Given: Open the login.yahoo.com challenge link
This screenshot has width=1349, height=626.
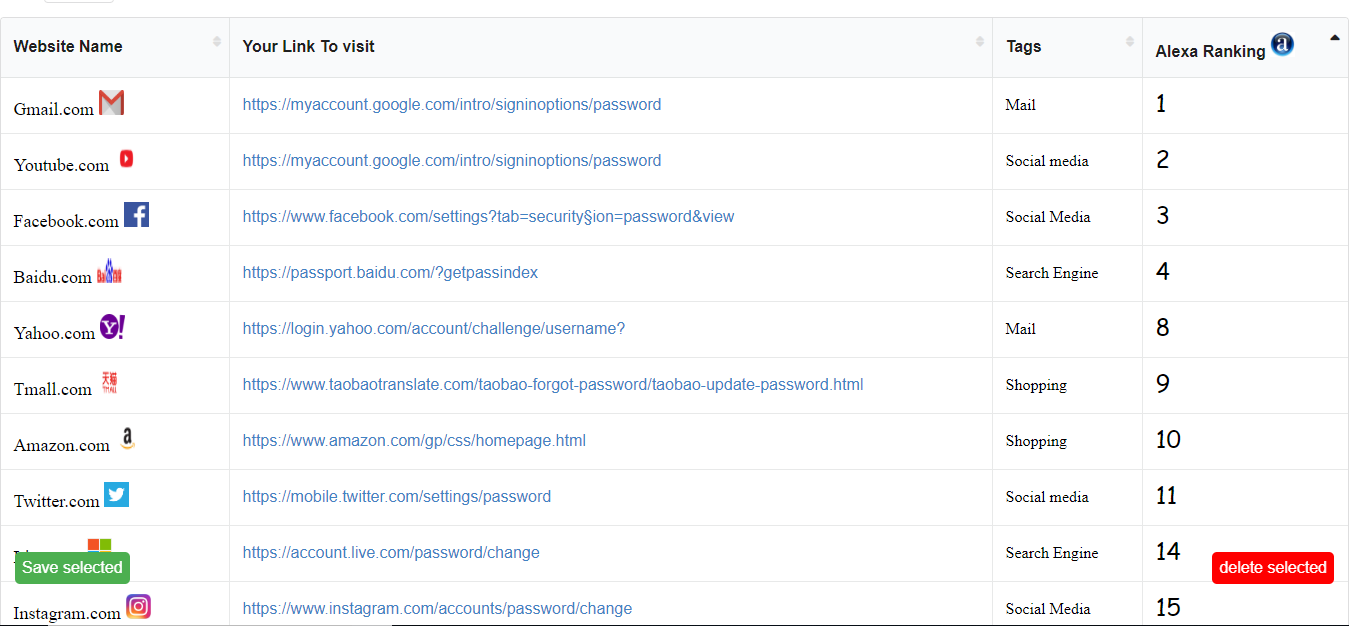Looking at the screenshot, I should click(434, 328).
